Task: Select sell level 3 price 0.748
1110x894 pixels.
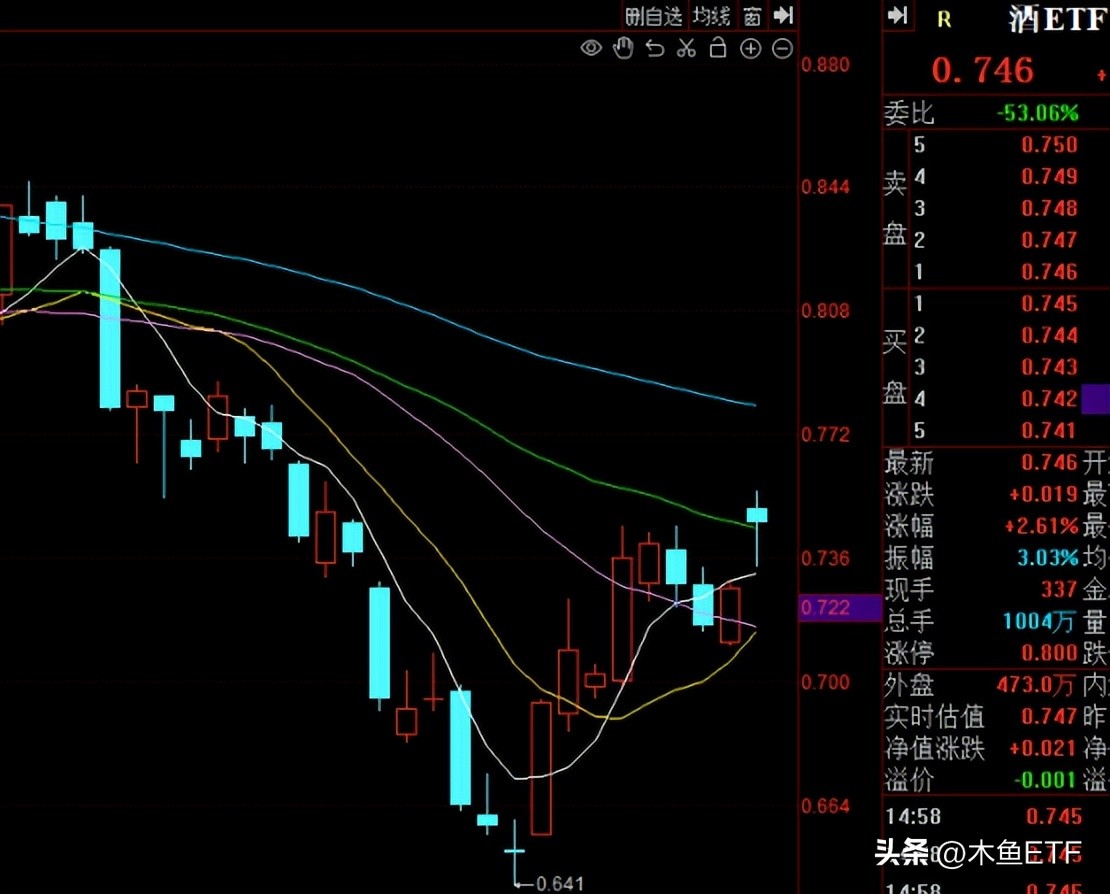Action: click(1049, 208)
